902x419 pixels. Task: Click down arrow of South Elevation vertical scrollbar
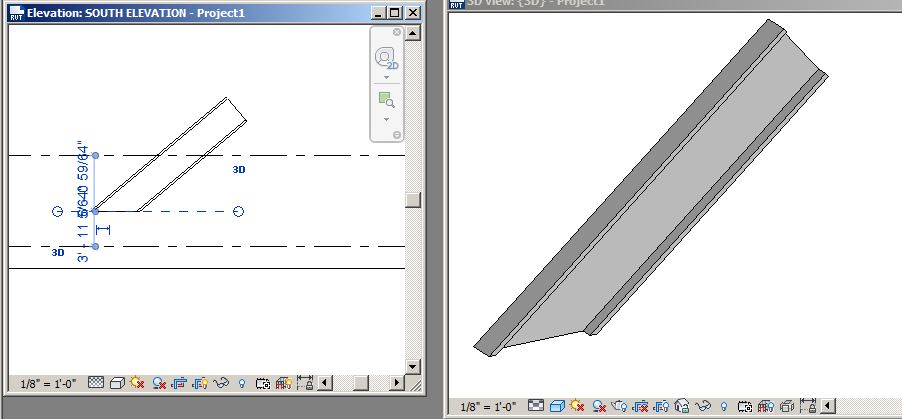[412, 366]
